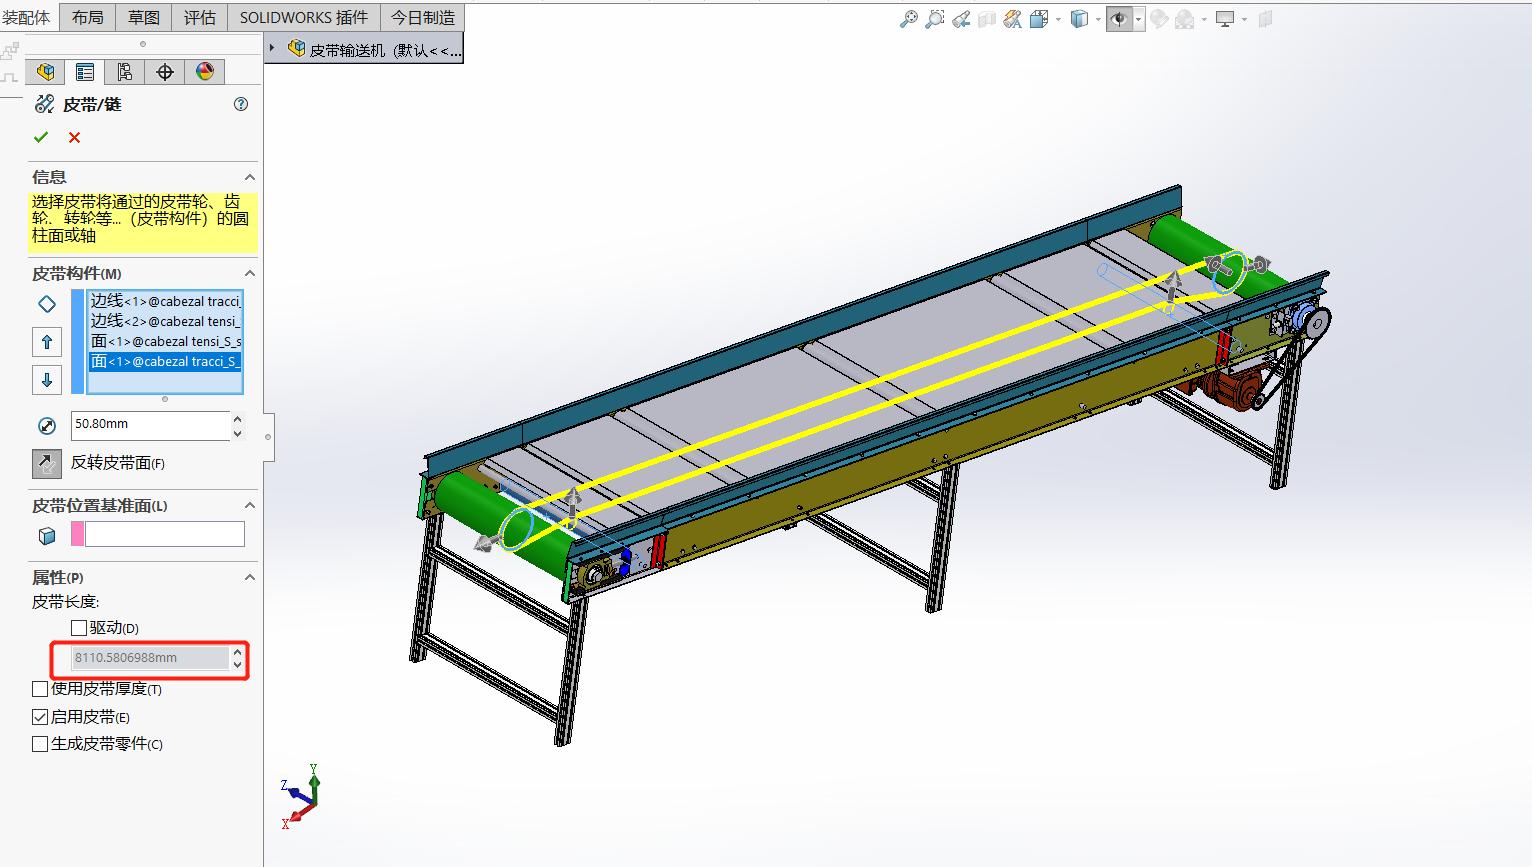The width and height of the screenshot is (1532, 867).
Task: Move the selected belt member down
Action: [x=47, y=379]
